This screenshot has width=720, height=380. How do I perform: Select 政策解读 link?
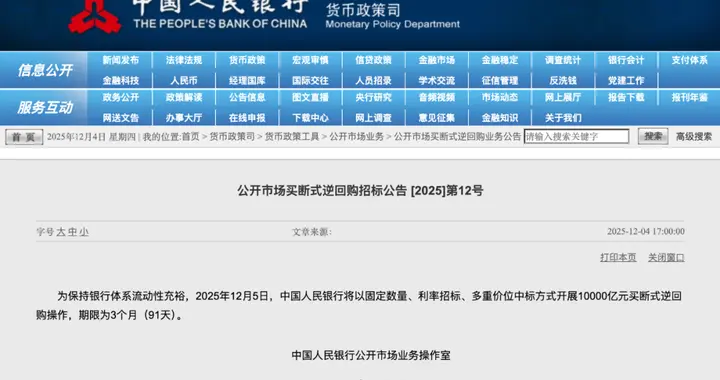184,97
